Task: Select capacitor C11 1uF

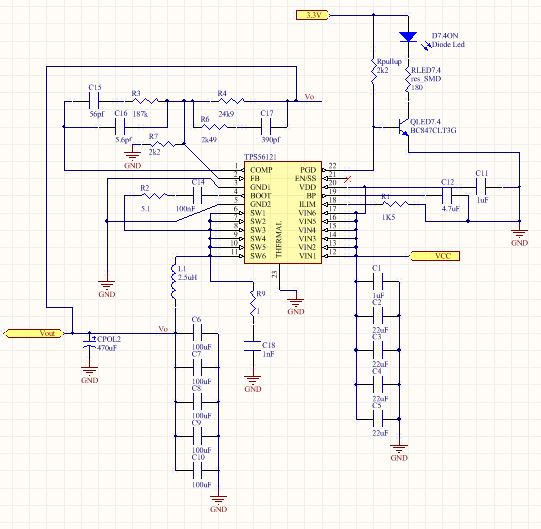Action: tap(481, 187)
